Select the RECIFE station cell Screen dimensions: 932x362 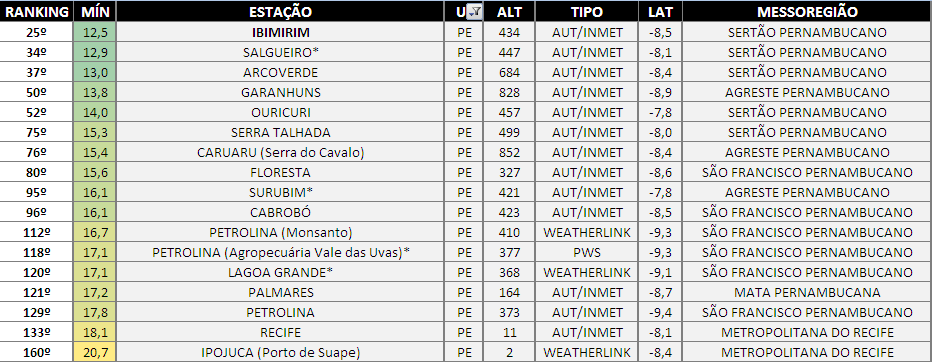tap(280, 332)
